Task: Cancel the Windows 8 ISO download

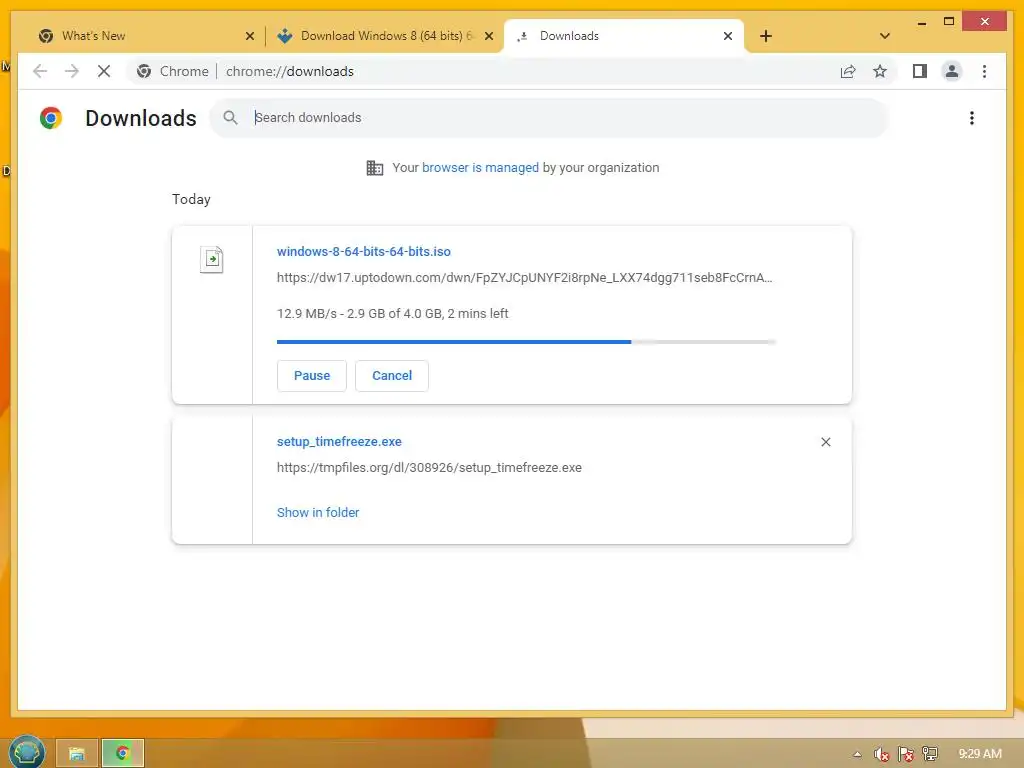Action: click(x=392, y=376)
